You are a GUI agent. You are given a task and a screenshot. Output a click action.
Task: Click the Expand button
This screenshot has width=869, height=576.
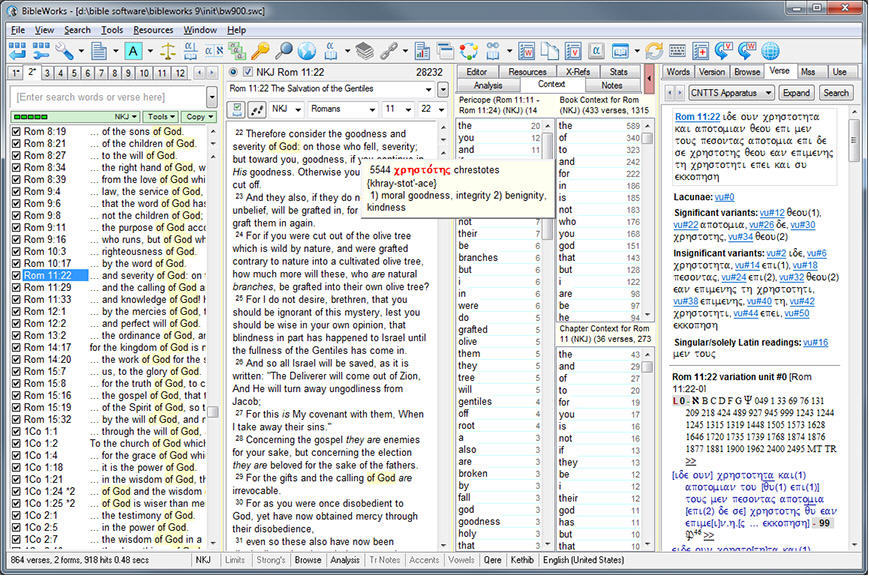point(796,92)
